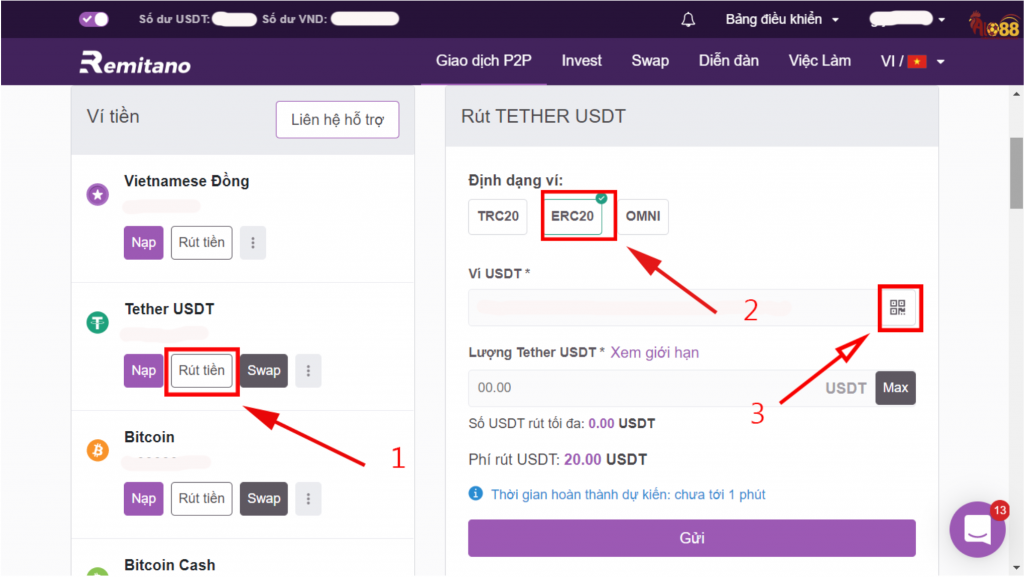Go to the Invest menu item
Screen dimensions: 1024x577
pos(581,61)
